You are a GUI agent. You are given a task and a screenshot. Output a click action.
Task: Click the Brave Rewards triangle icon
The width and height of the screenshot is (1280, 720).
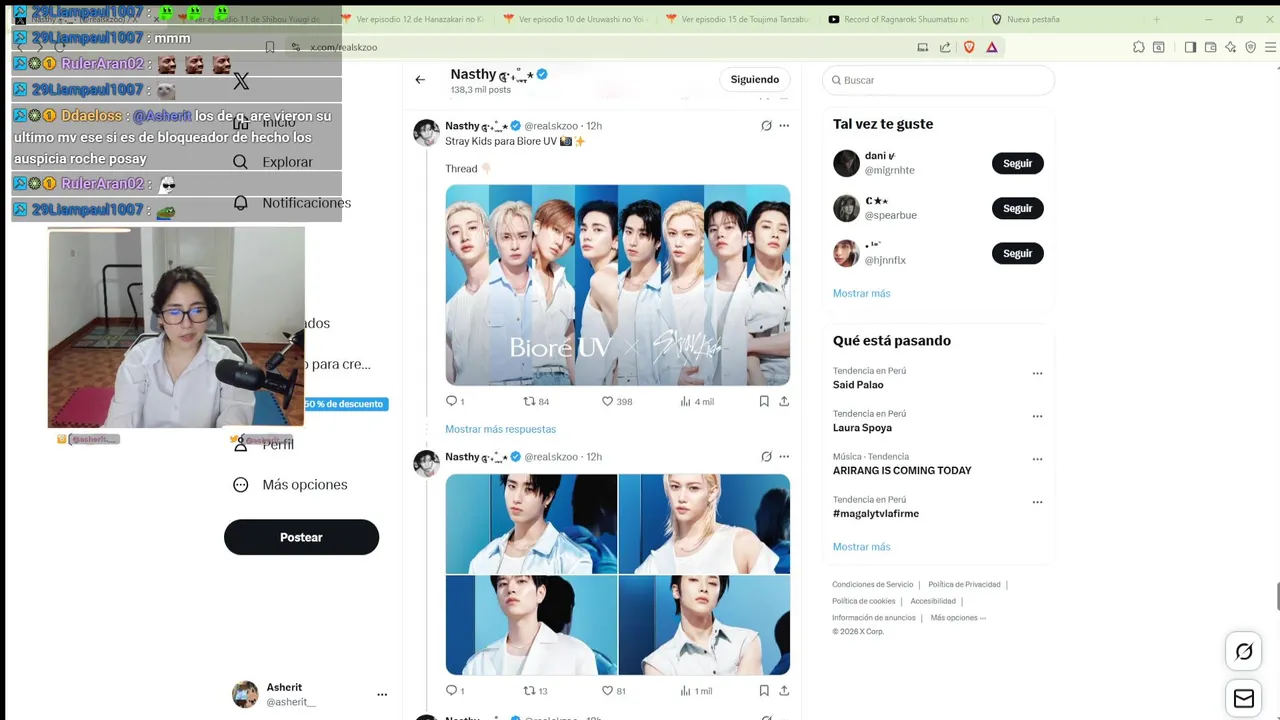tap(992, 47)
